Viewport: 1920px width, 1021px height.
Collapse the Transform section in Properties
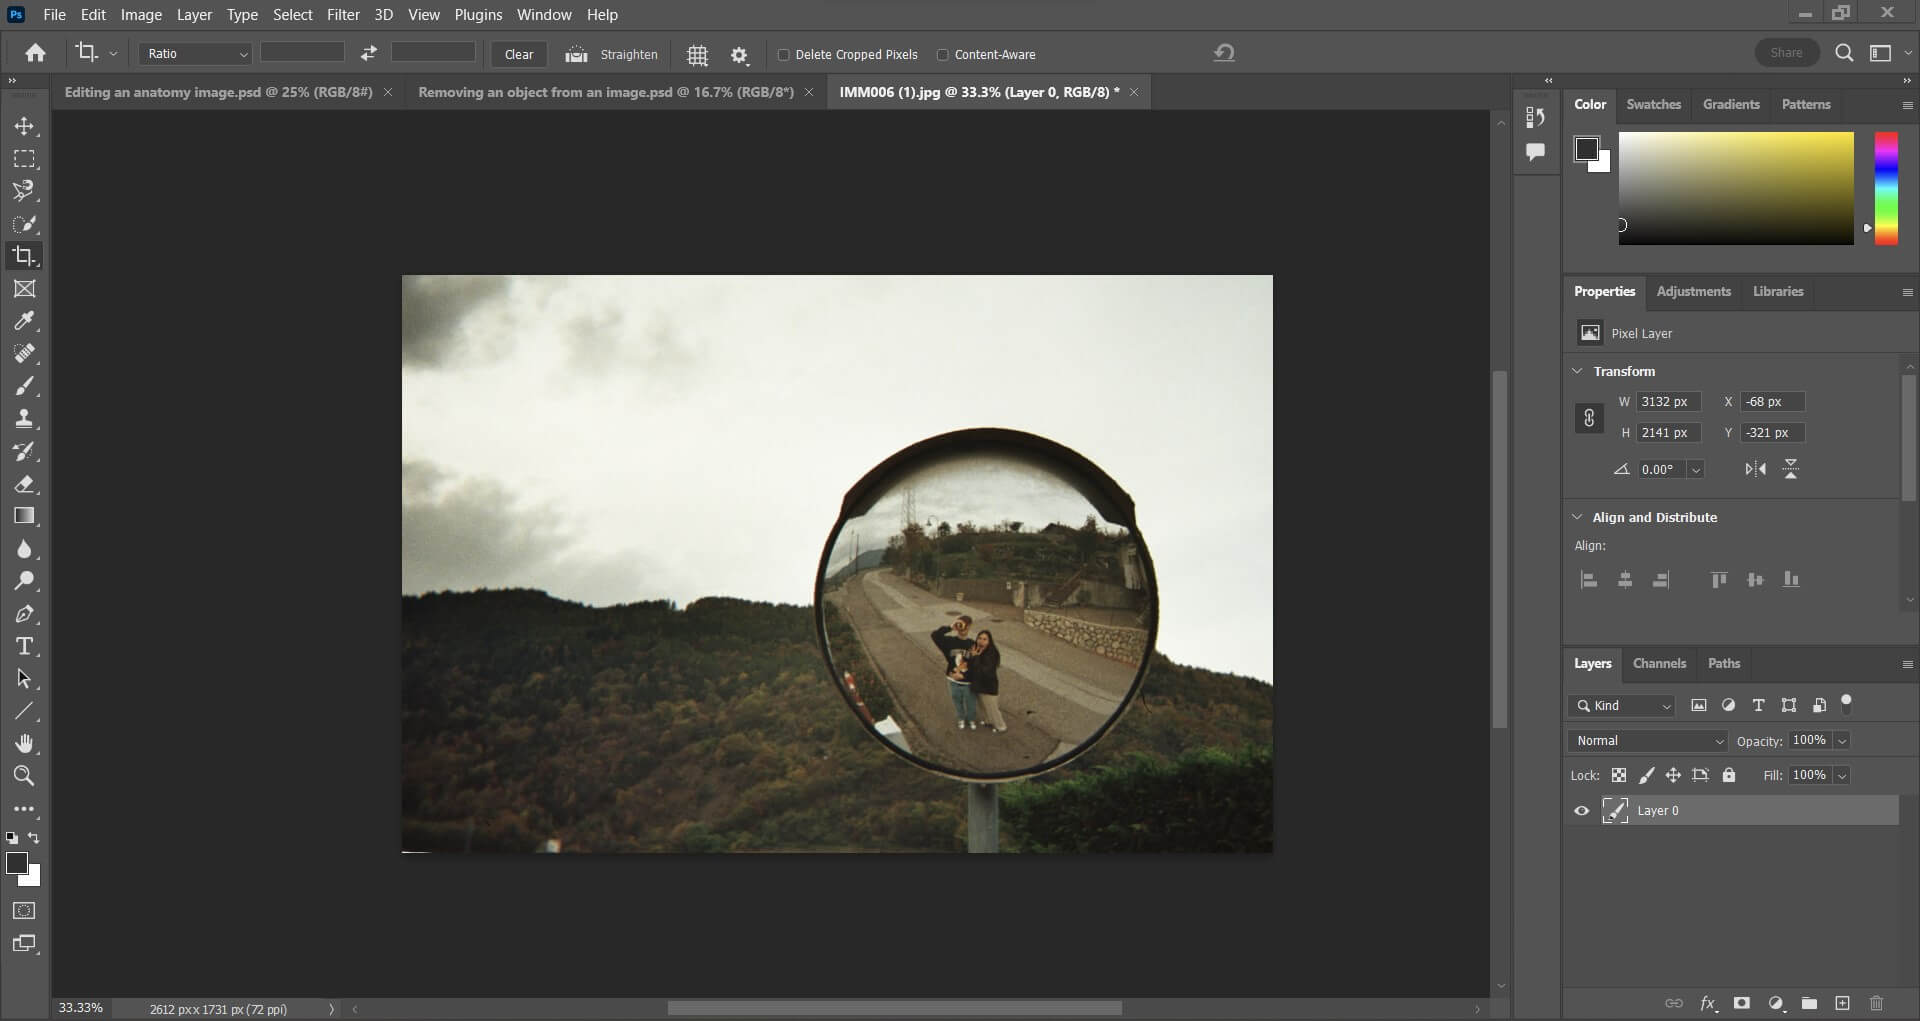point(1577,371)
